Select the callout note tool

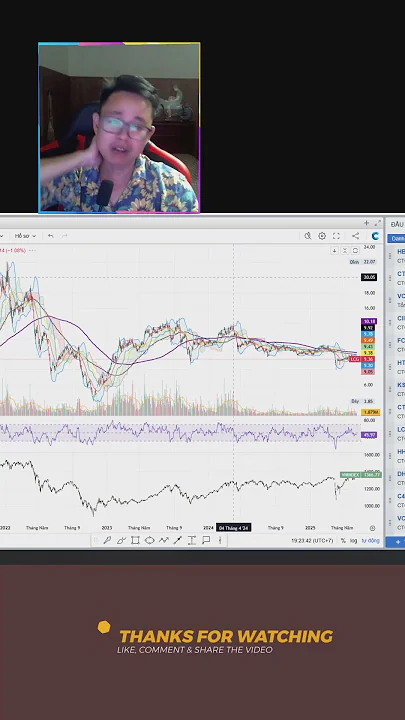(206, 540)
